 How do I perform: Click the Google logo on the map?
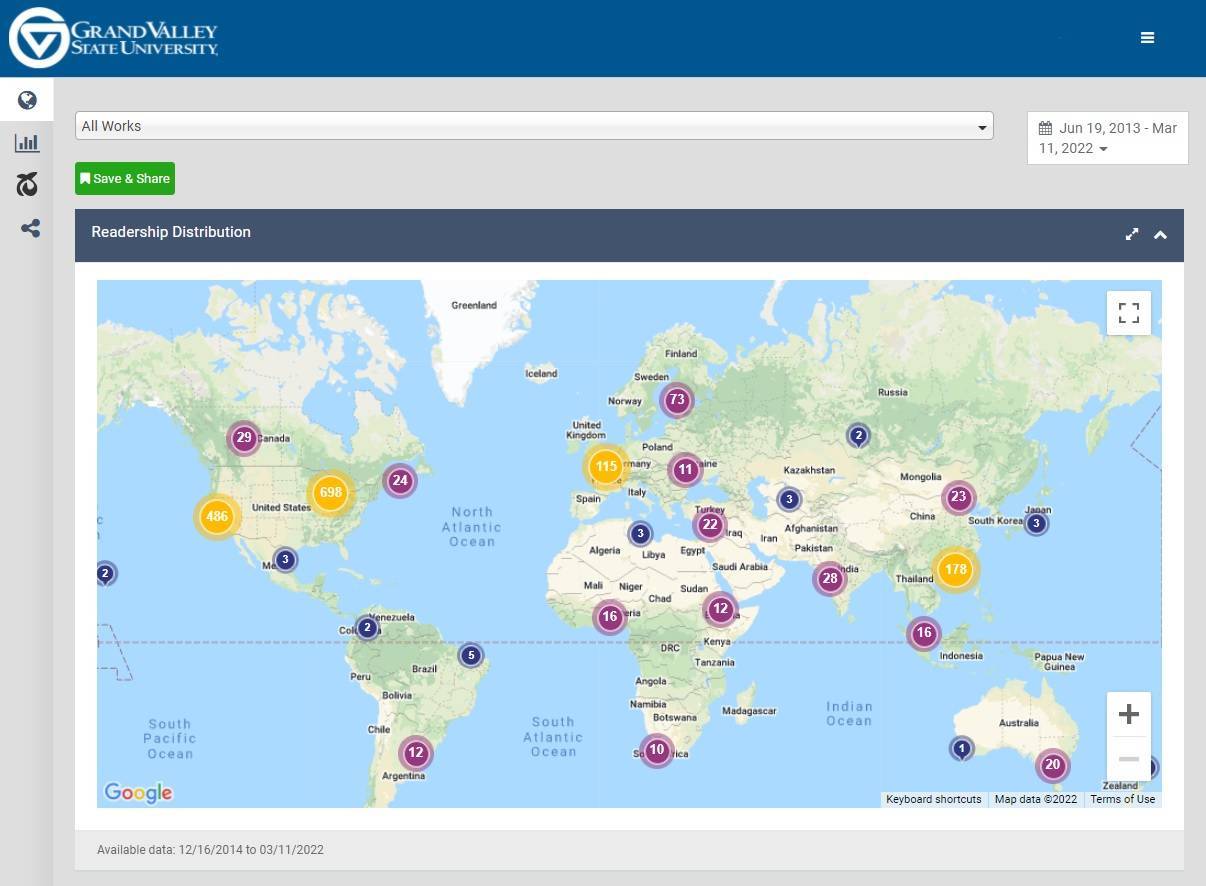(137, 792)
